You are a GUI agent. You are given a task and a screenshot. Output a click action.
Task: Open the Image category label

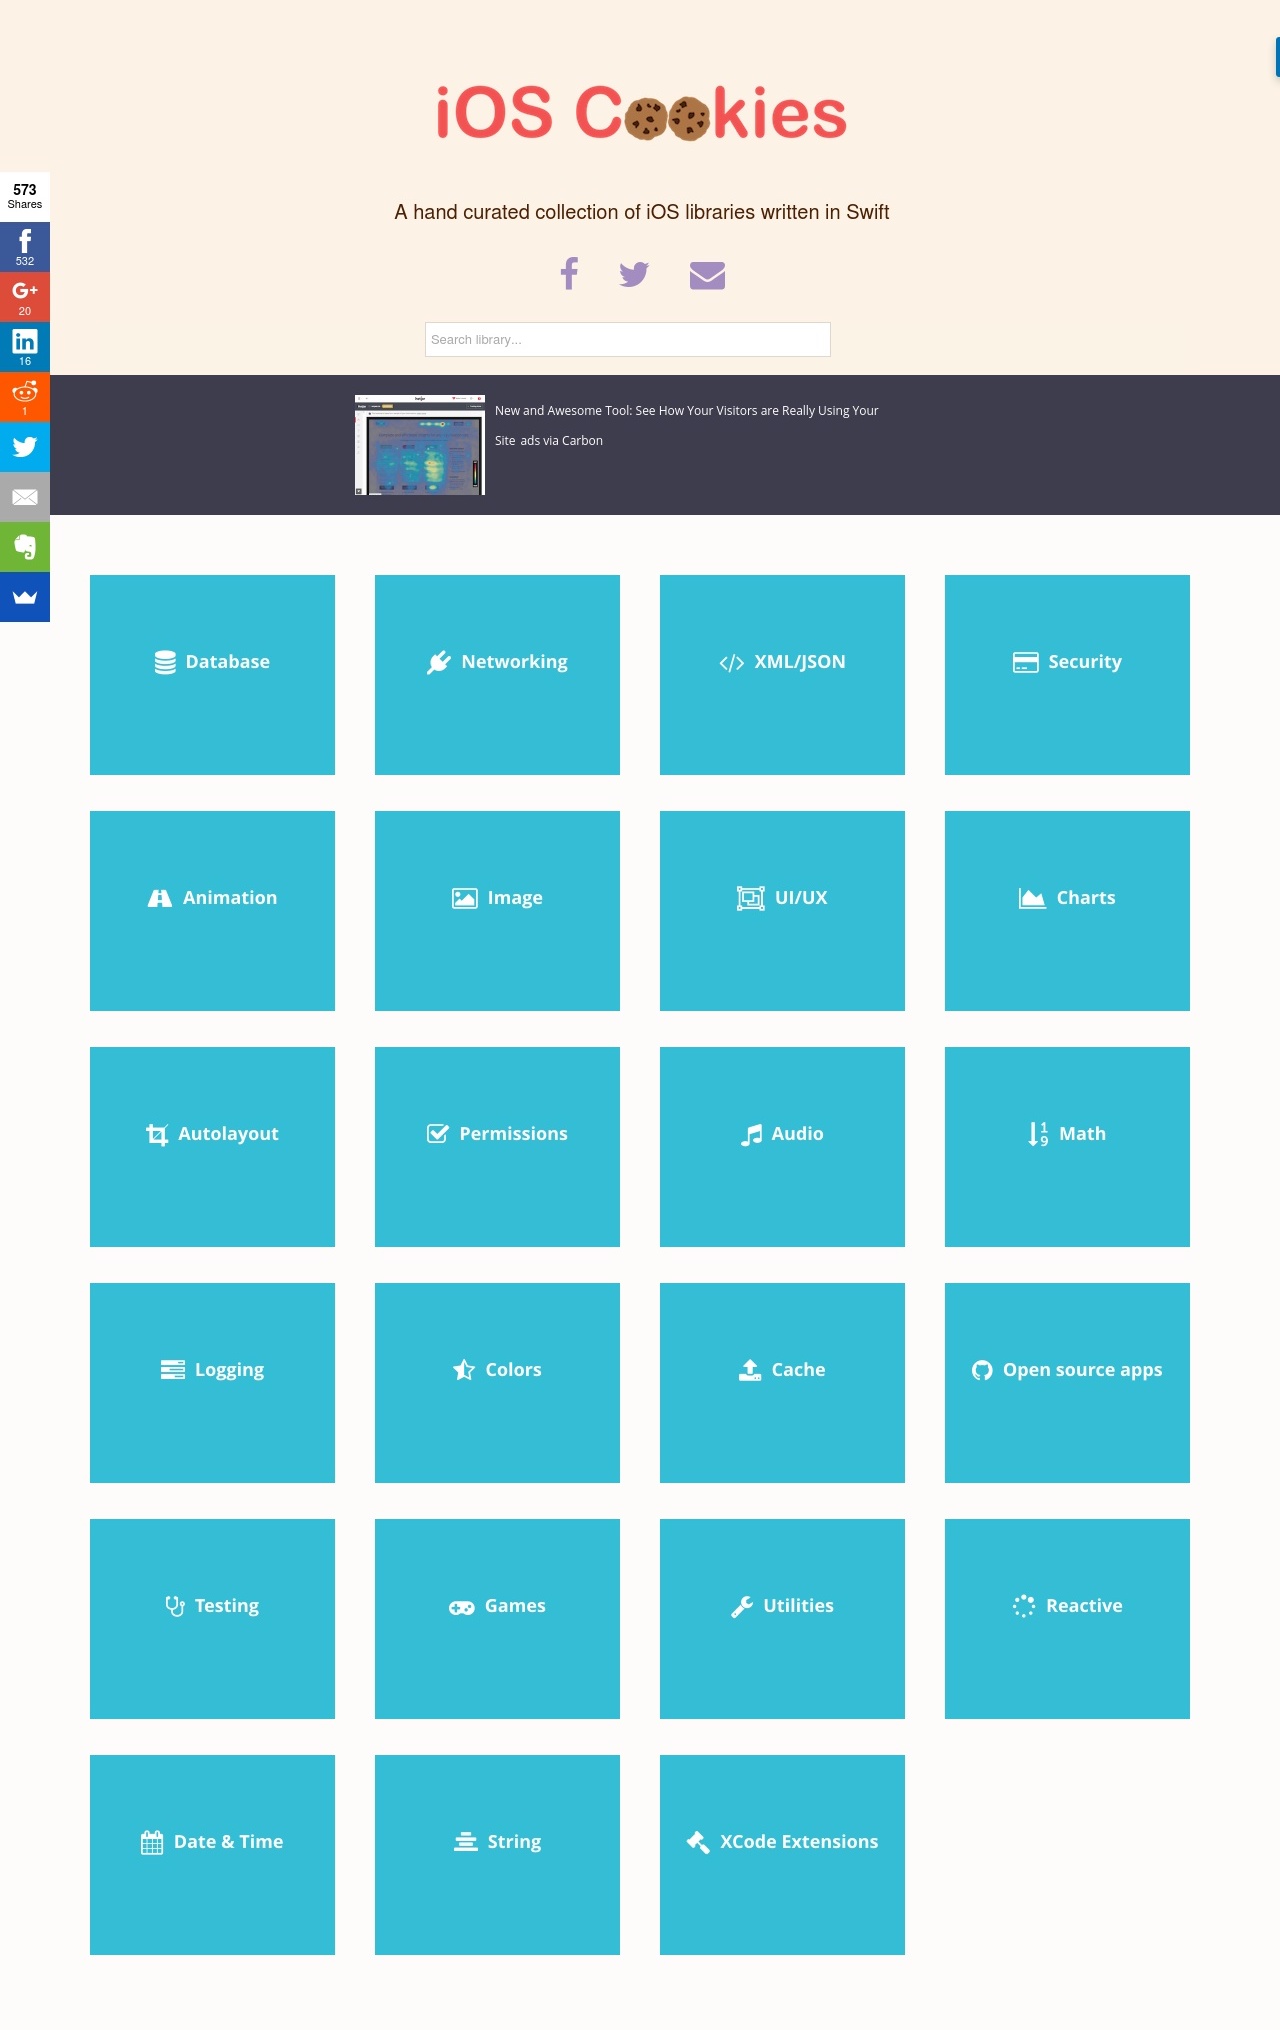515,898
